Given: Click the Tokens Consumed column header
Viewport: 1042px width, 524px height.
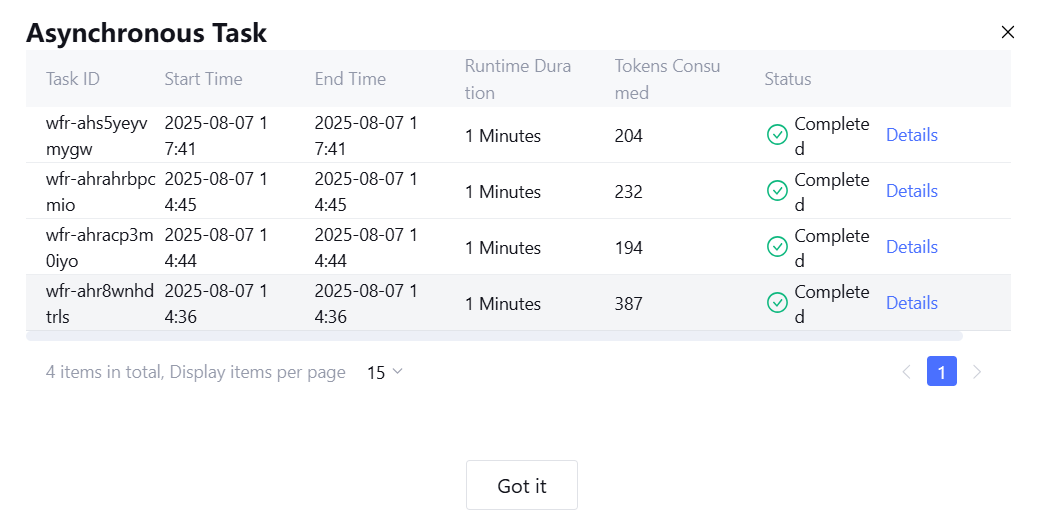Looking at the screenshot, I should click(x=667, y=79).
